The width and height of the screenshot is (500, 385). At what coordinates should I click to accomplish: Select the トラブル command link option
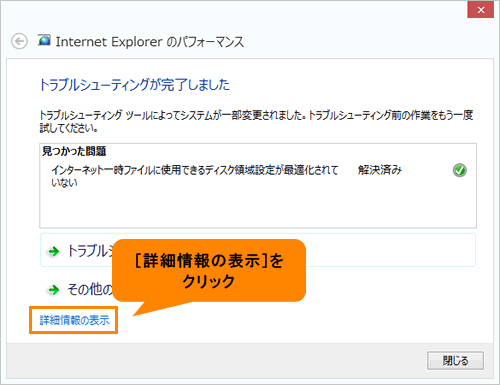[258, 250]
